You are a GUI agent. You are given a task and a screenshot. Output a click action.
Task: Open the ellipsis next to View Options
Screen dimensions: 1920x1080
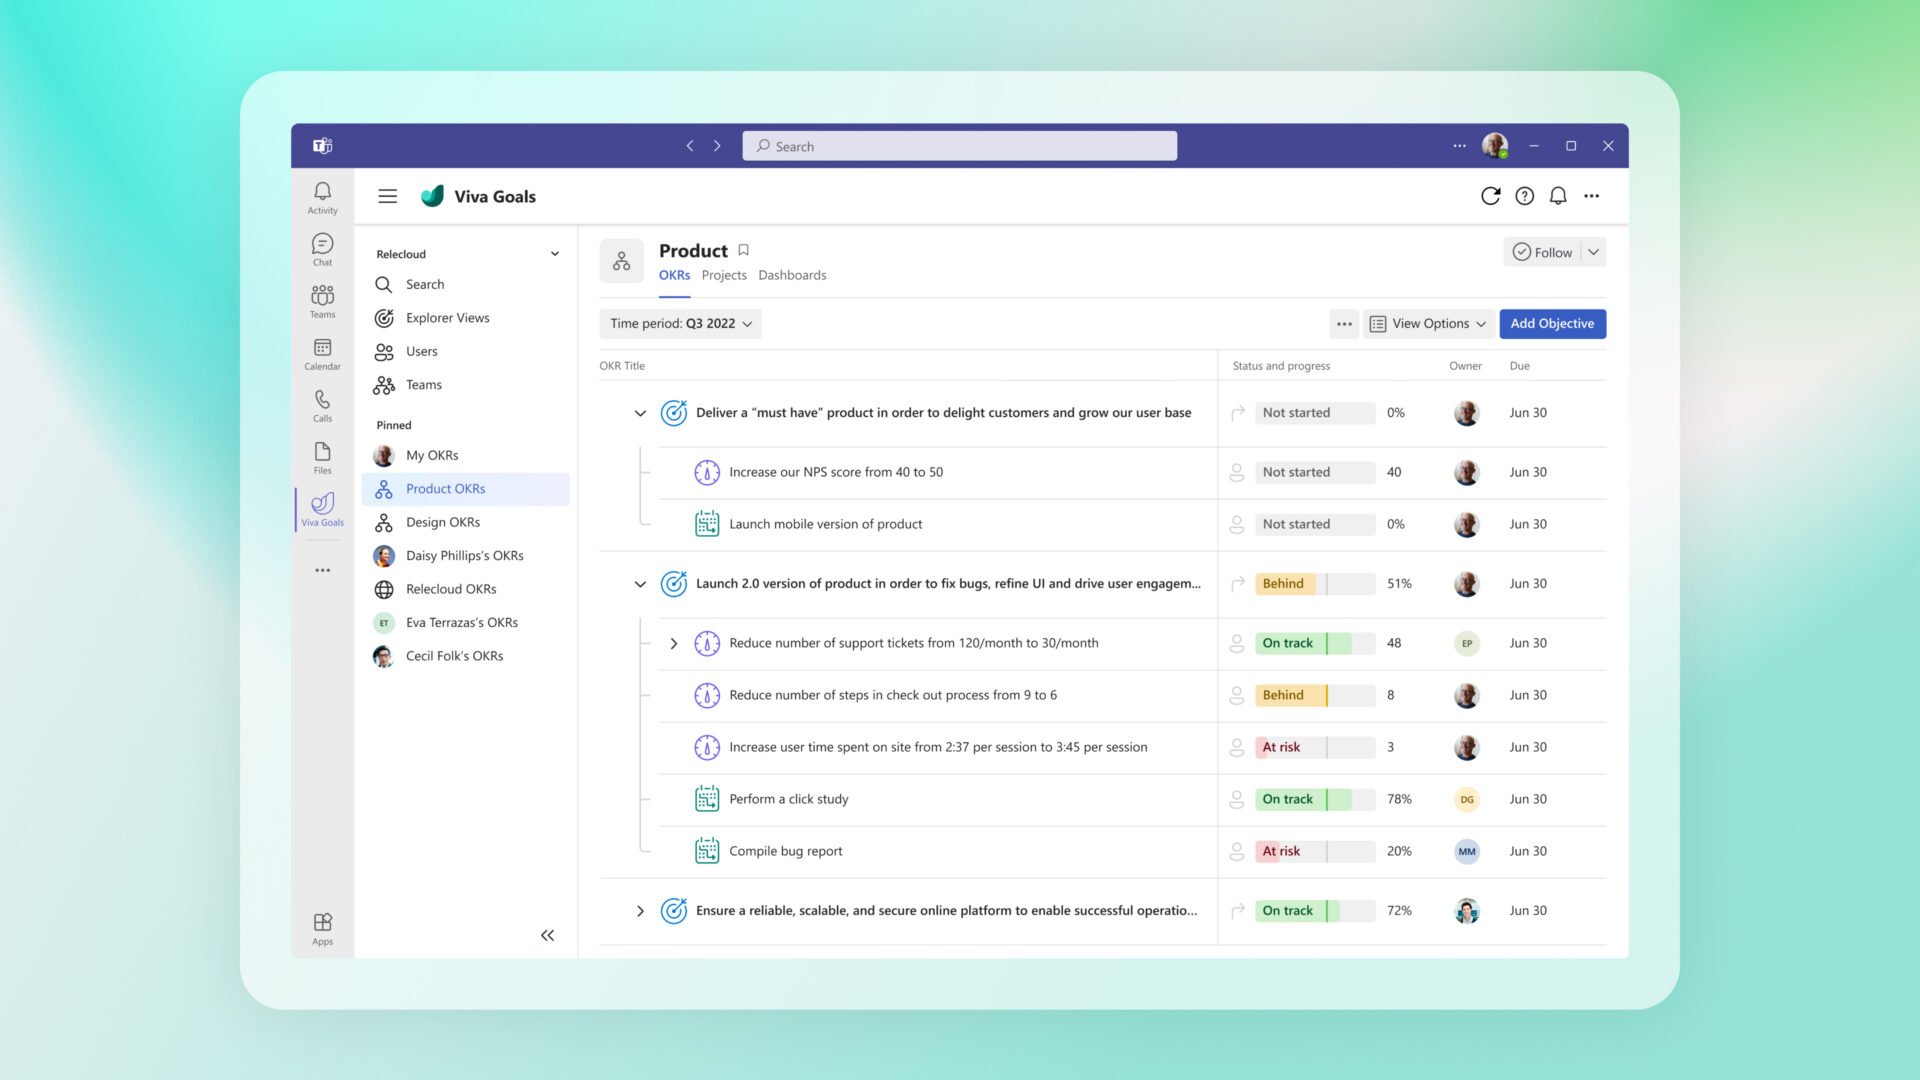1344,324
